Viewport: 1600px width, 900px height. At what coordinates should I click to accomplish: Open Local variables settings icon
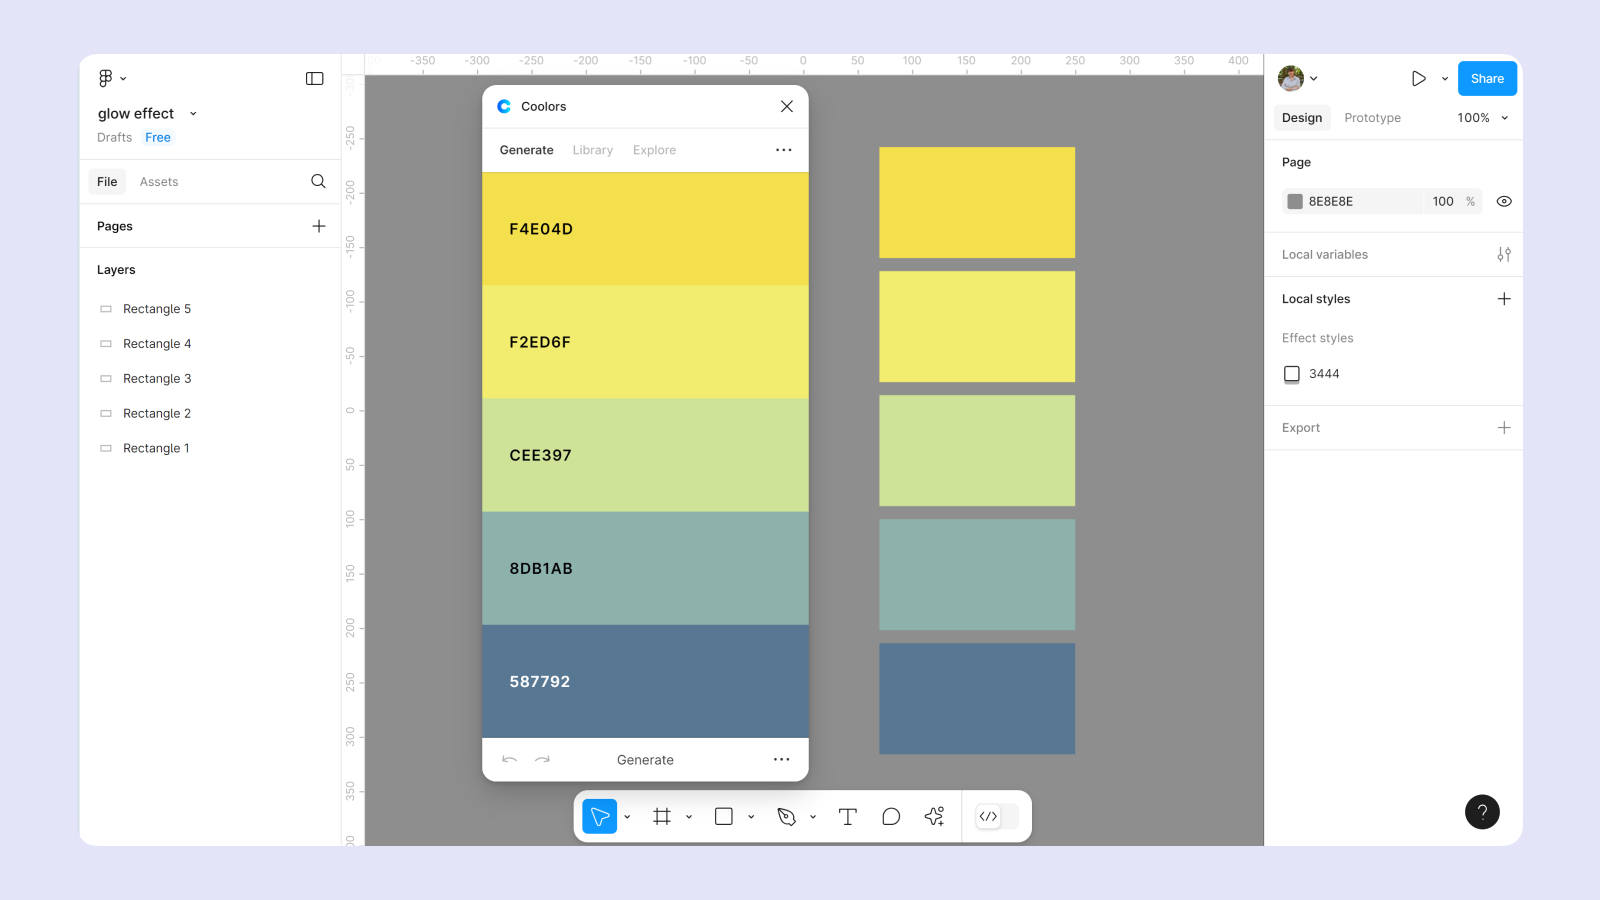click(1503, 255)
